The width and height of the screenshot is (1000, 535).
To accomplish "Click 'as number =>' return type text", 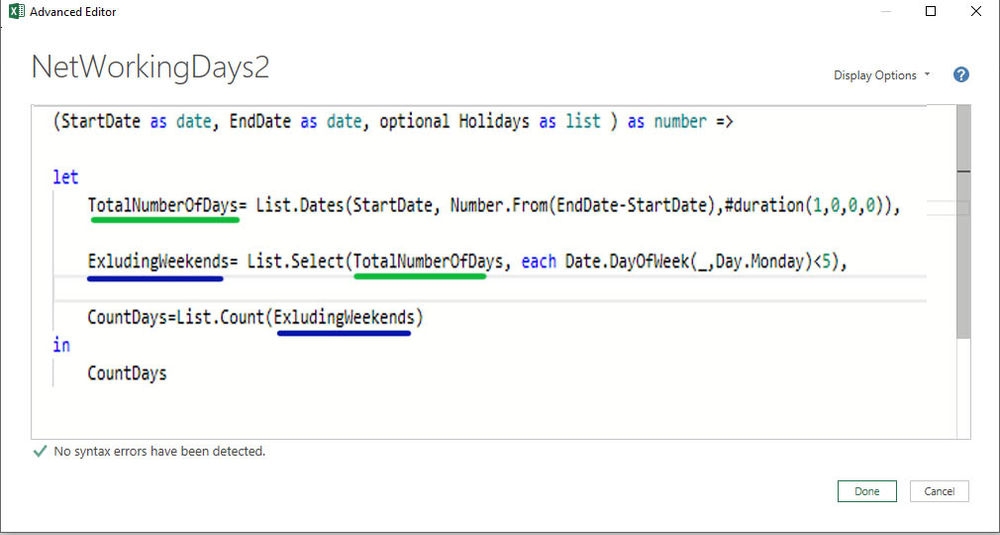I will coord(680,121).
